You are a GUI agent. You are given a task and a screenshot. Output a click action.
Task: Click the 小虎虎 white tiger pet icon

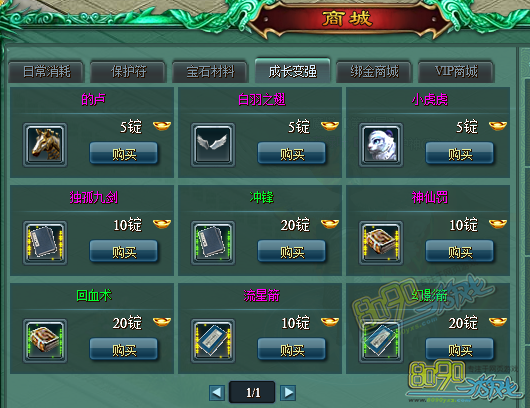coord(381,145)
